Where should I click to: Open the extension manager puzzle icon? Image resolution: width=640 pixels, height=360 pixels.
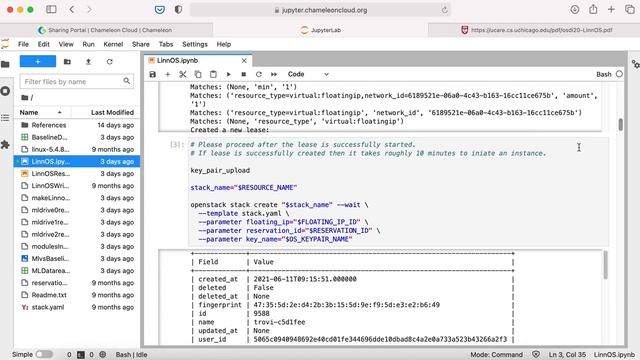pyautogui.click(x=5, y=144)
